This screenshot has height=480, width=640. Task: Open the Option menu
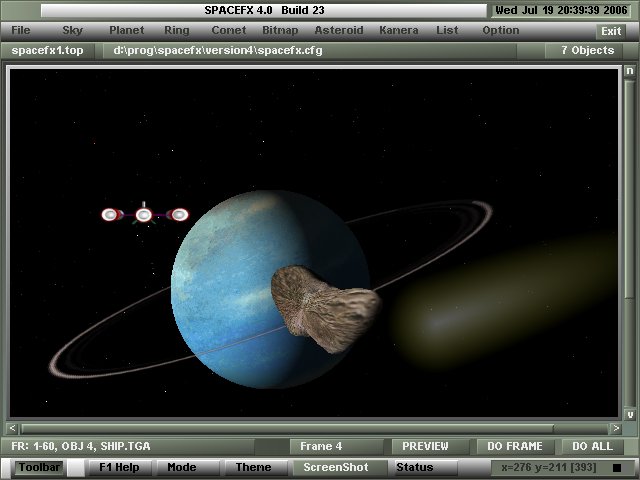(x=501, y=30)
